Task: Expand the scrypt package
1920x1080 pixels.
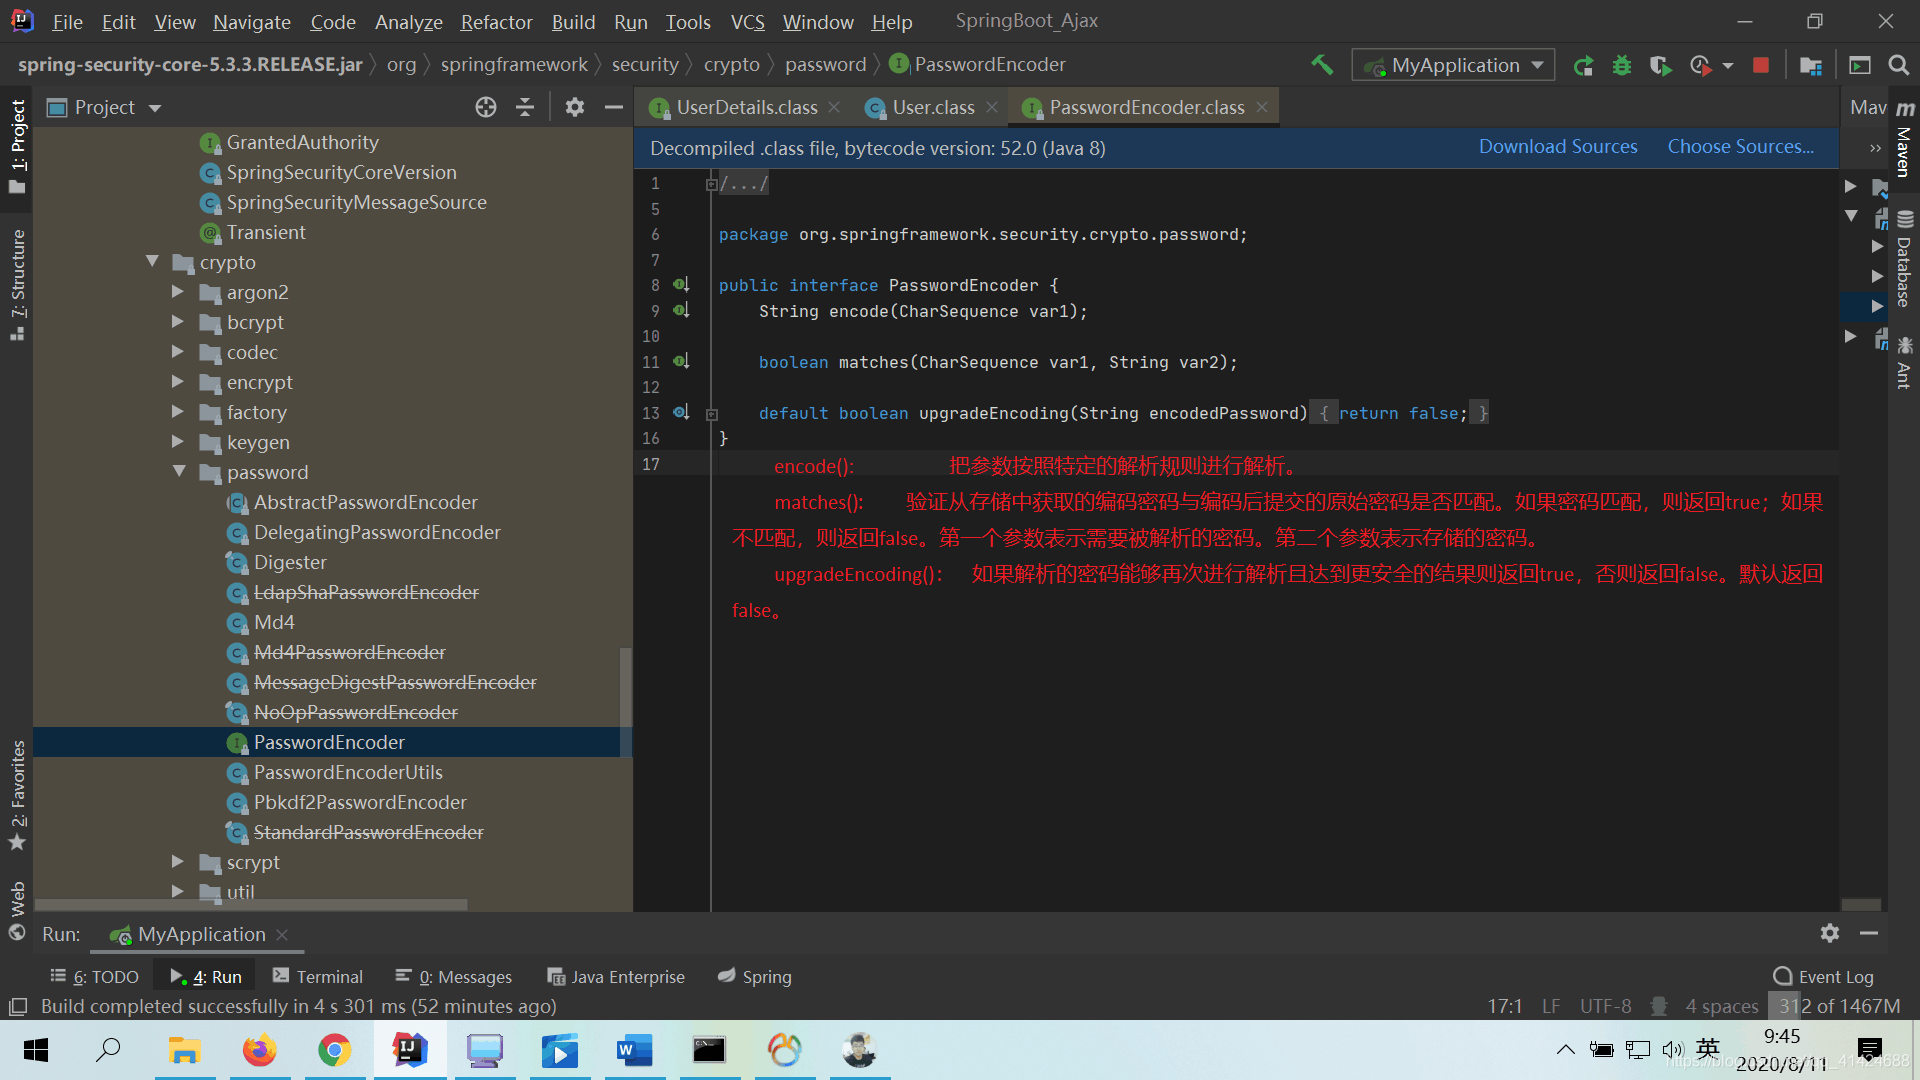Action: click(x=178, y=862)
